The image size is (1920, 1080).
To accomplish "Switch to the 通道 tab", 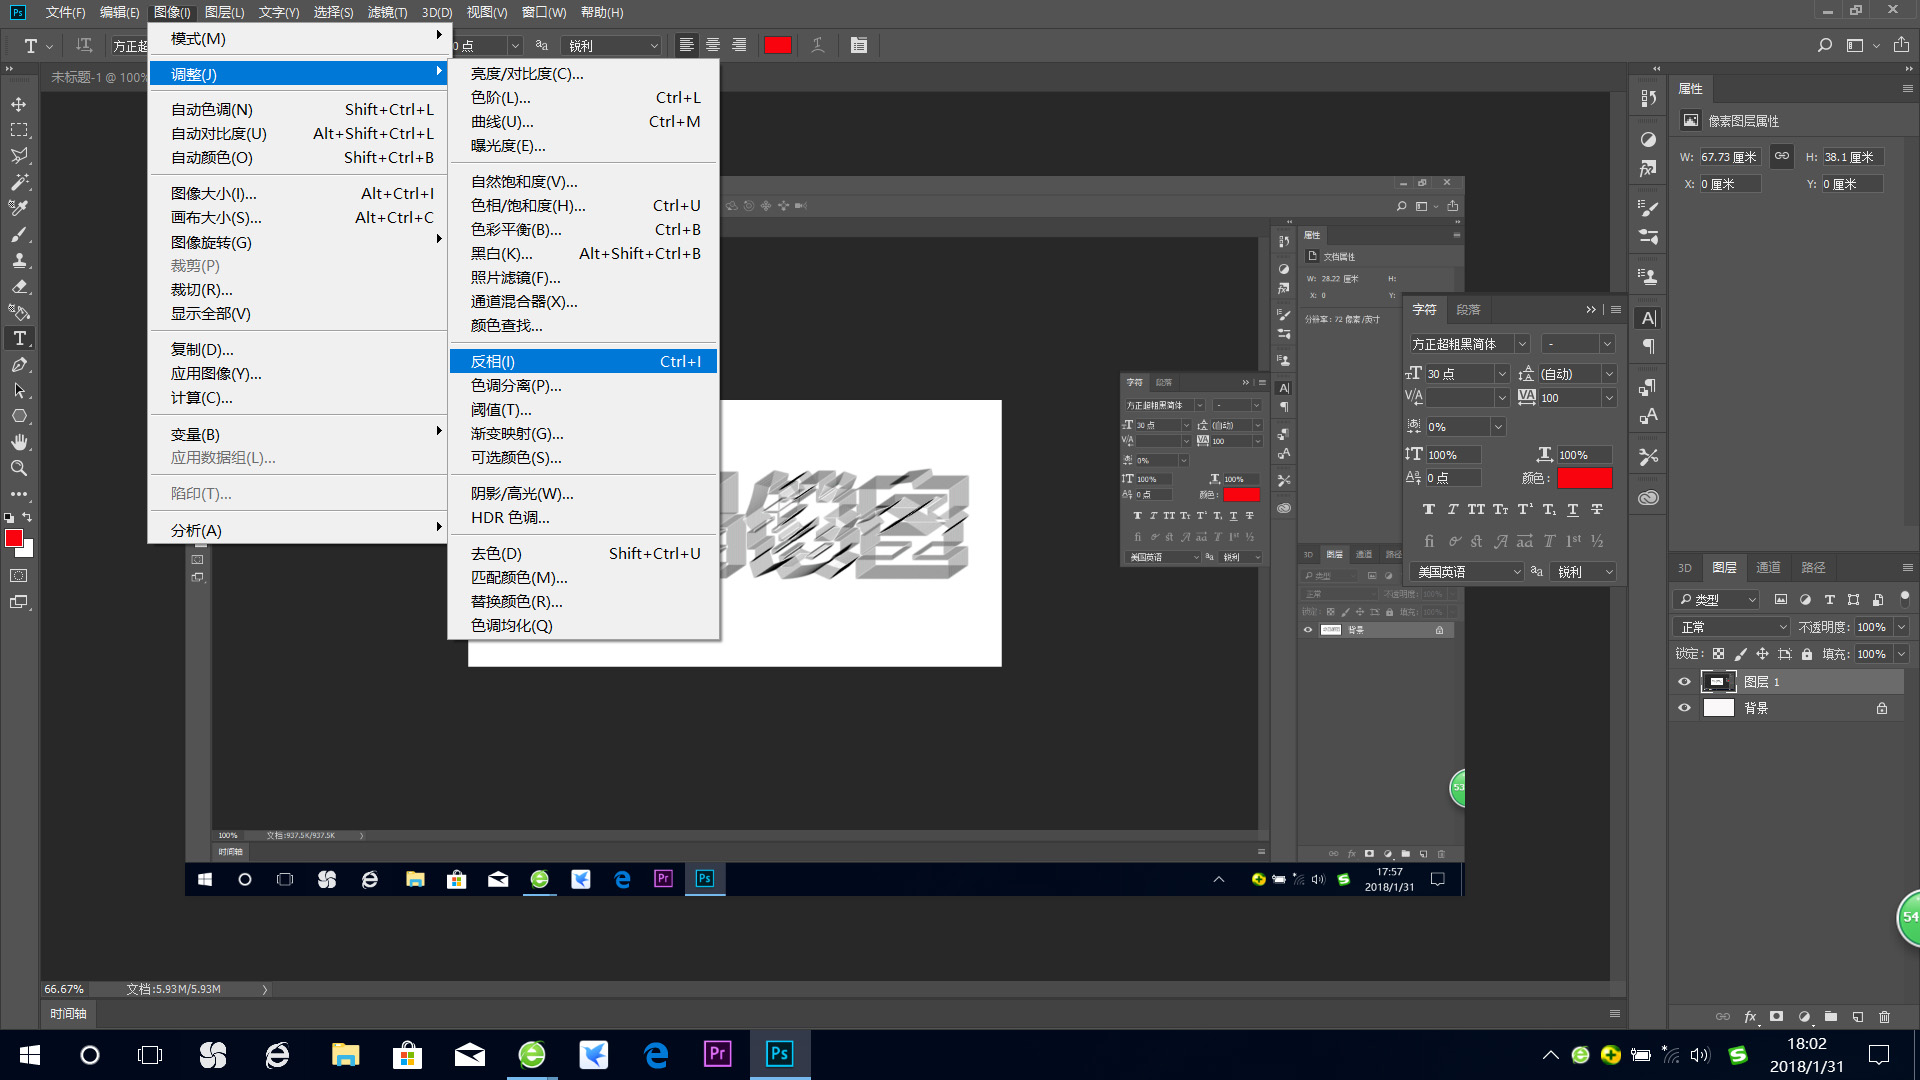I will click(1768, 567).
